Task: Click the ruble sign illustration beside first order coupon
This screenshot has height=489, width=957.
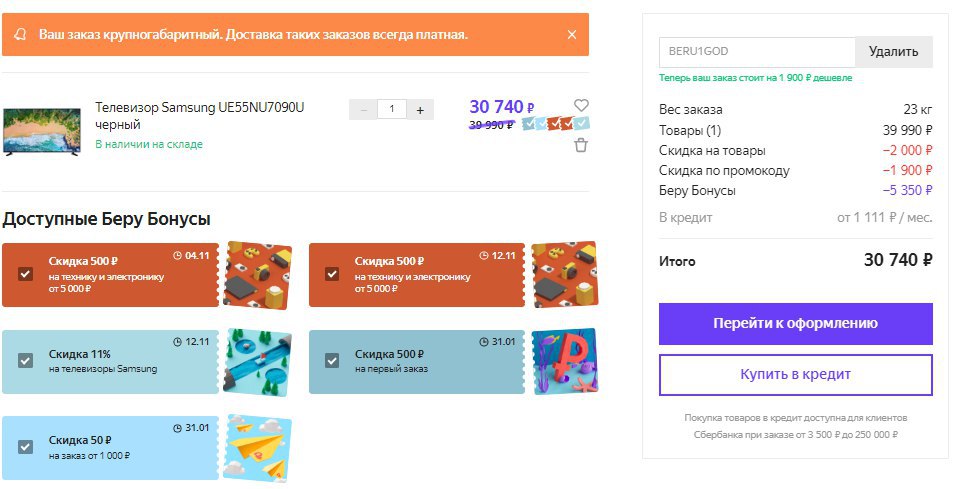Action: (565, 361)
